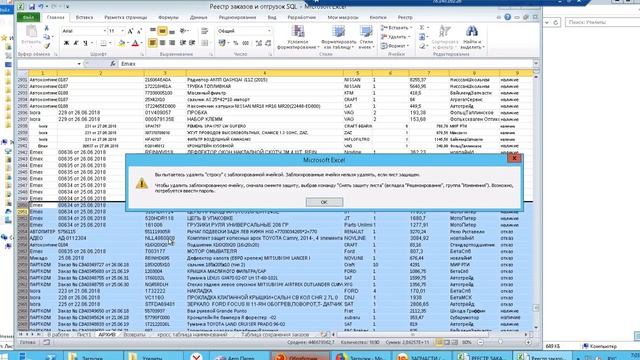Image resolution: width=640 pixels, height=360 pixels.
Task: Click the decrease indent icon
Action: click(182, 43)
